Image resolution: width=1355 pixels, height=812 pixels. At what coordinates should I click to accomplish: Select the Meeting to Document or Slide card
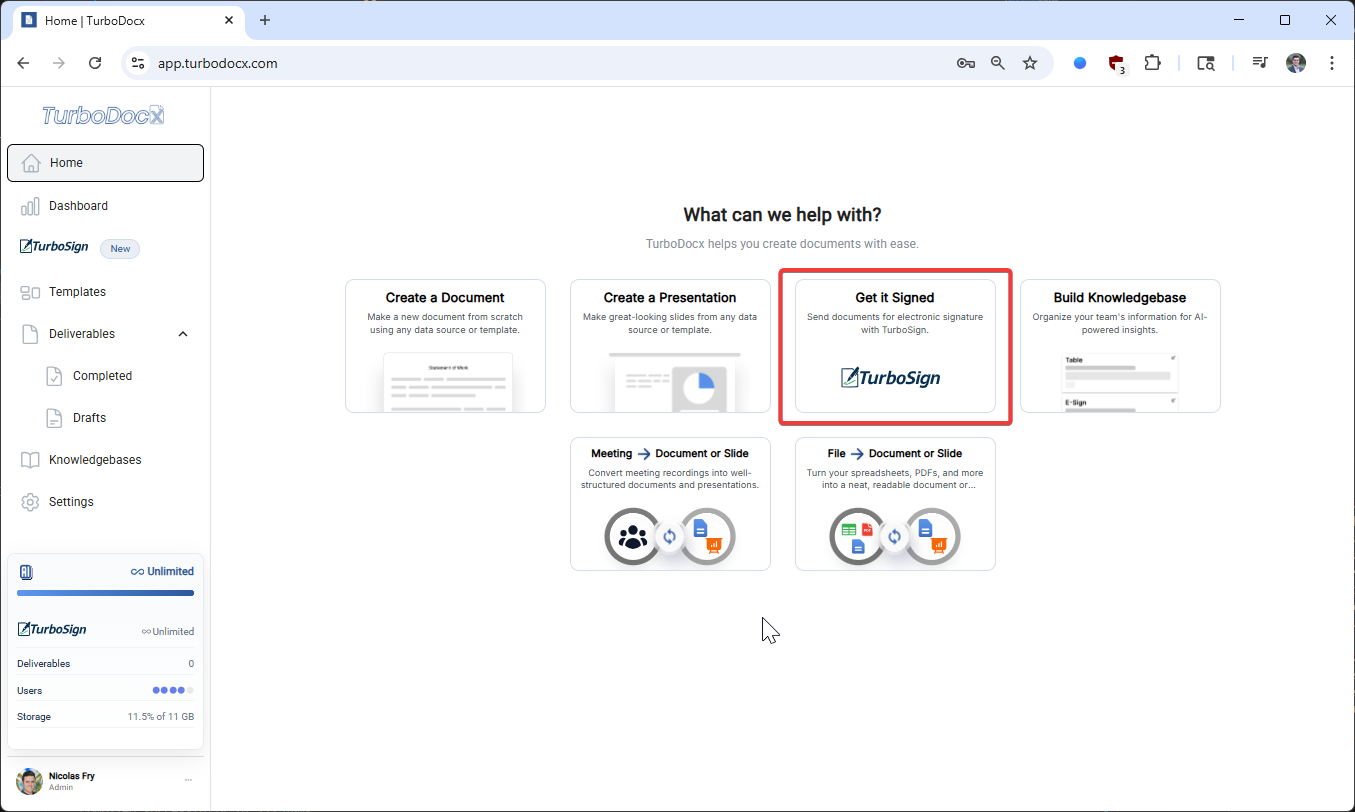tap(670, 504)
